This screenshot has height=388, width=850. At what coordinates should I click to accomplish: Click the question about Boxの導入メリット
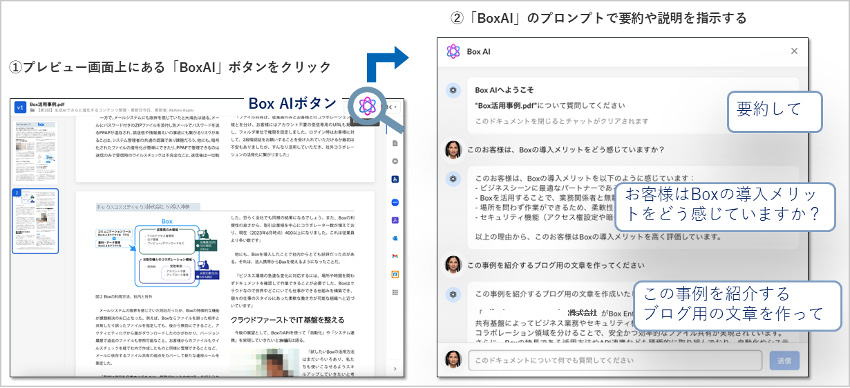click(566, 149)
